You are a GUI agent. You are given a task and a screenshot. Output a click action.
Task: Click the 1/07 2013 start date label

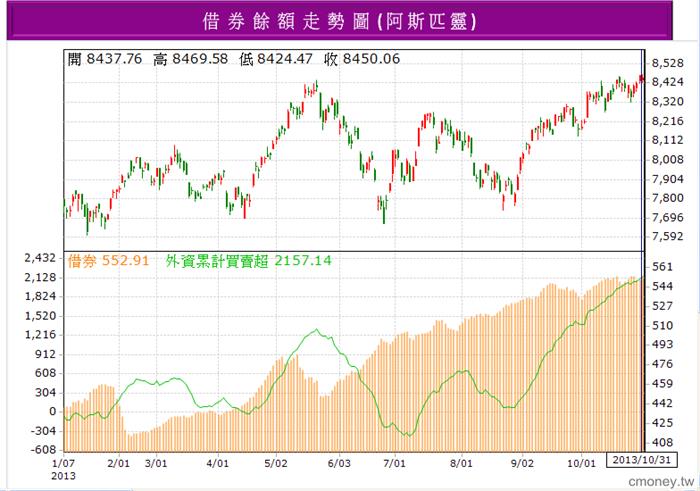pyautogui.click(x=63, y=469)
